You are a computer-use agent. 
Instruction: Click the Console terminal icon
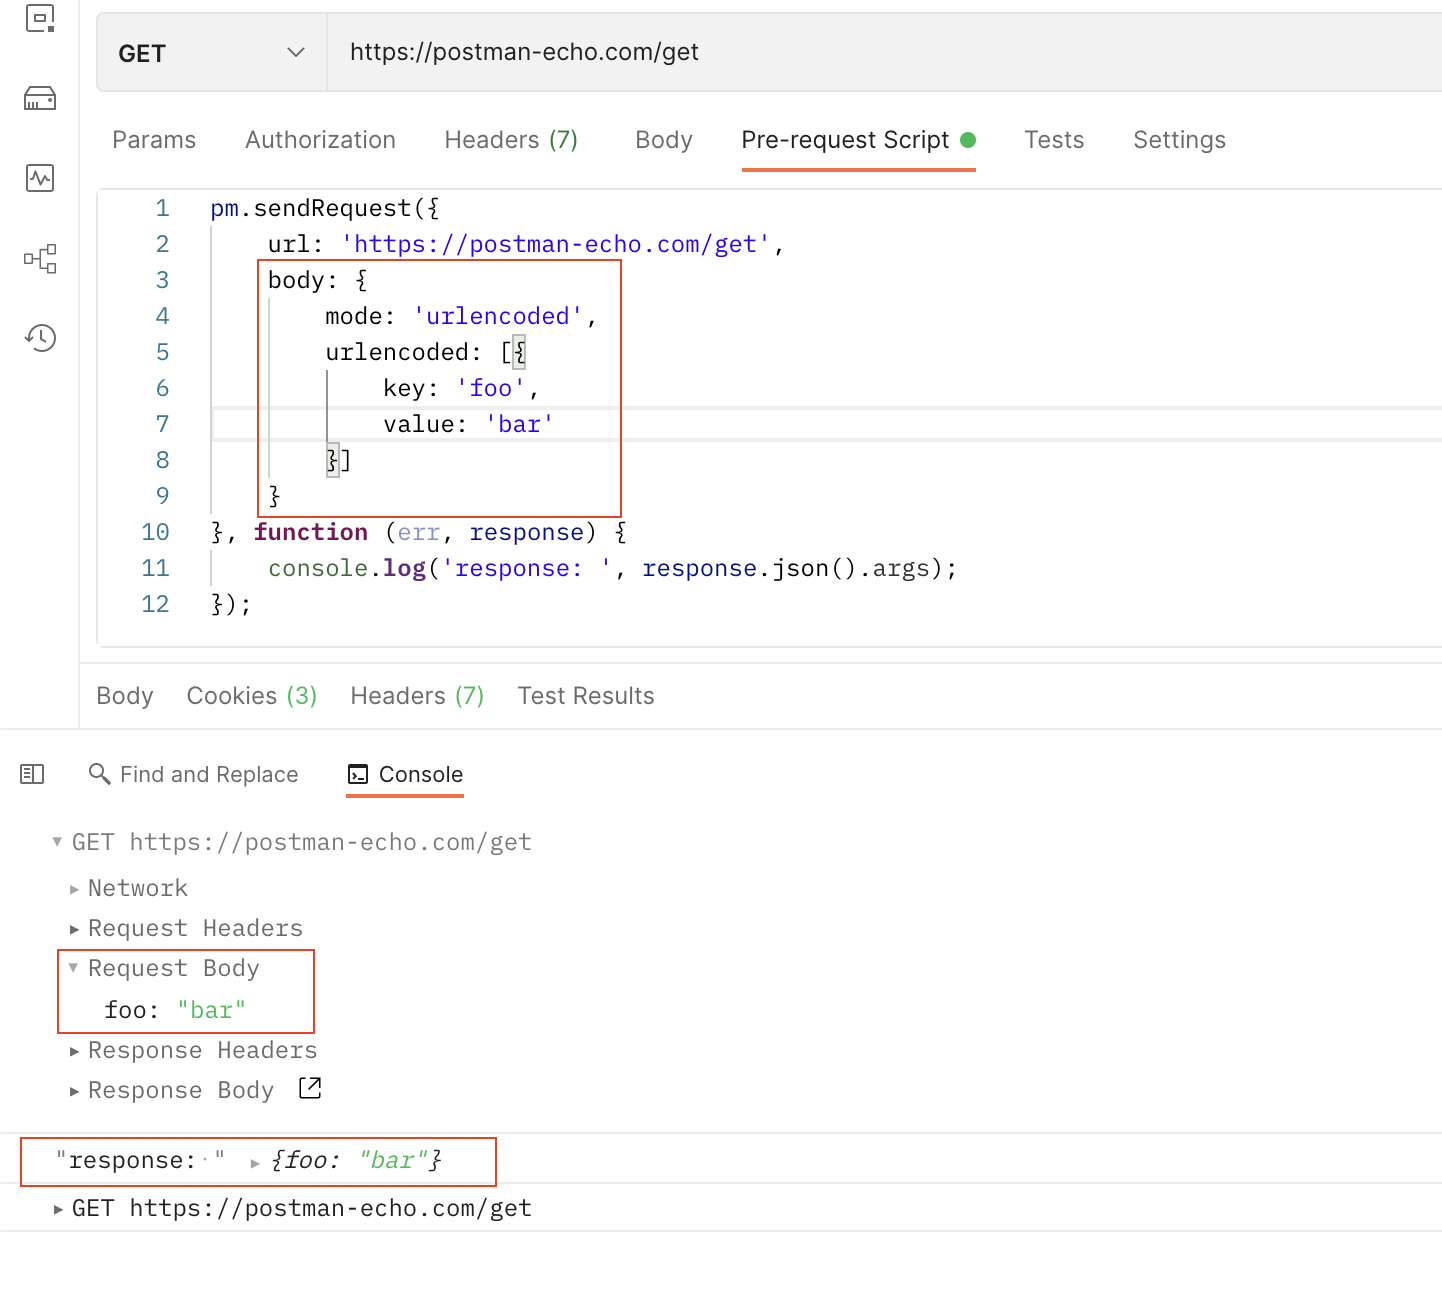pos(358,774)
